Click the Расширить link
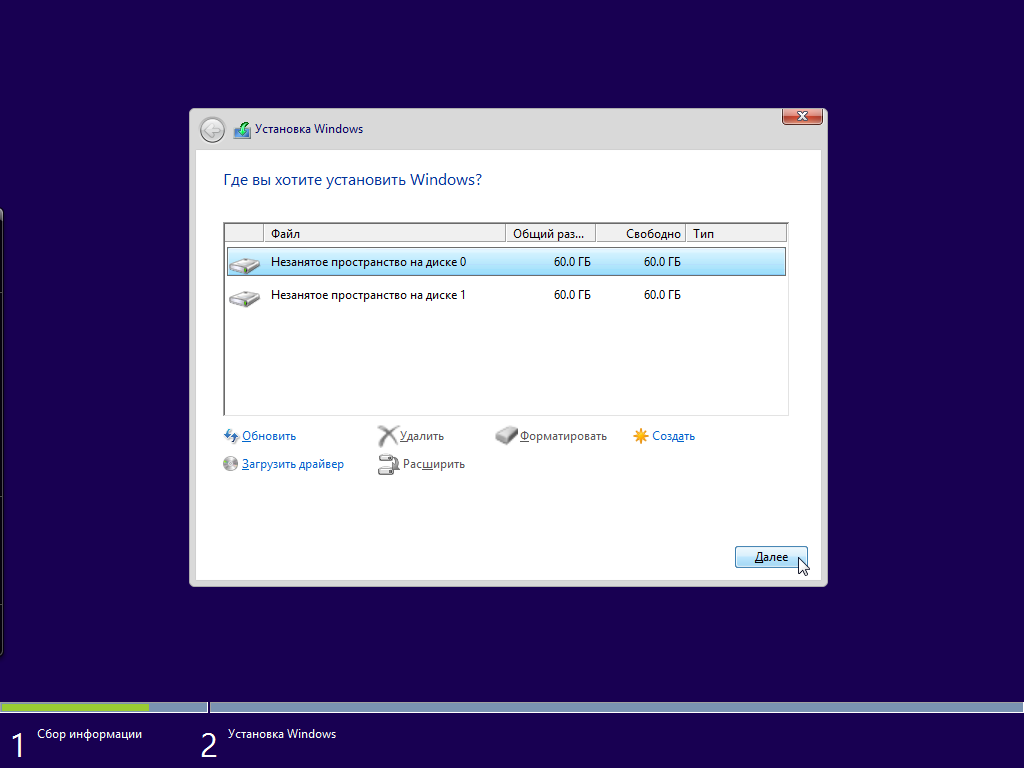The image size is (1024, 768). (434, 464)
